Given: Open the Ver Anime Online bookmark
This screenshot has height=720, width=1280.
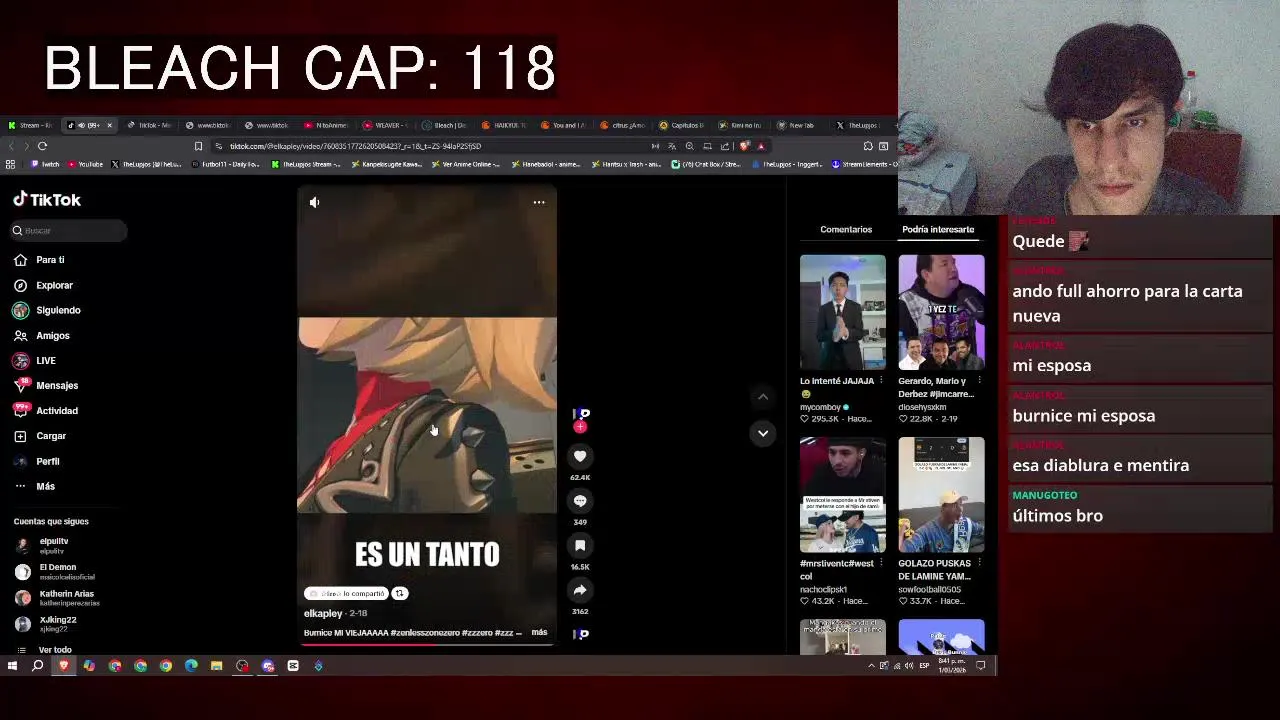Looking at the screenshot, I should (467, 165).
